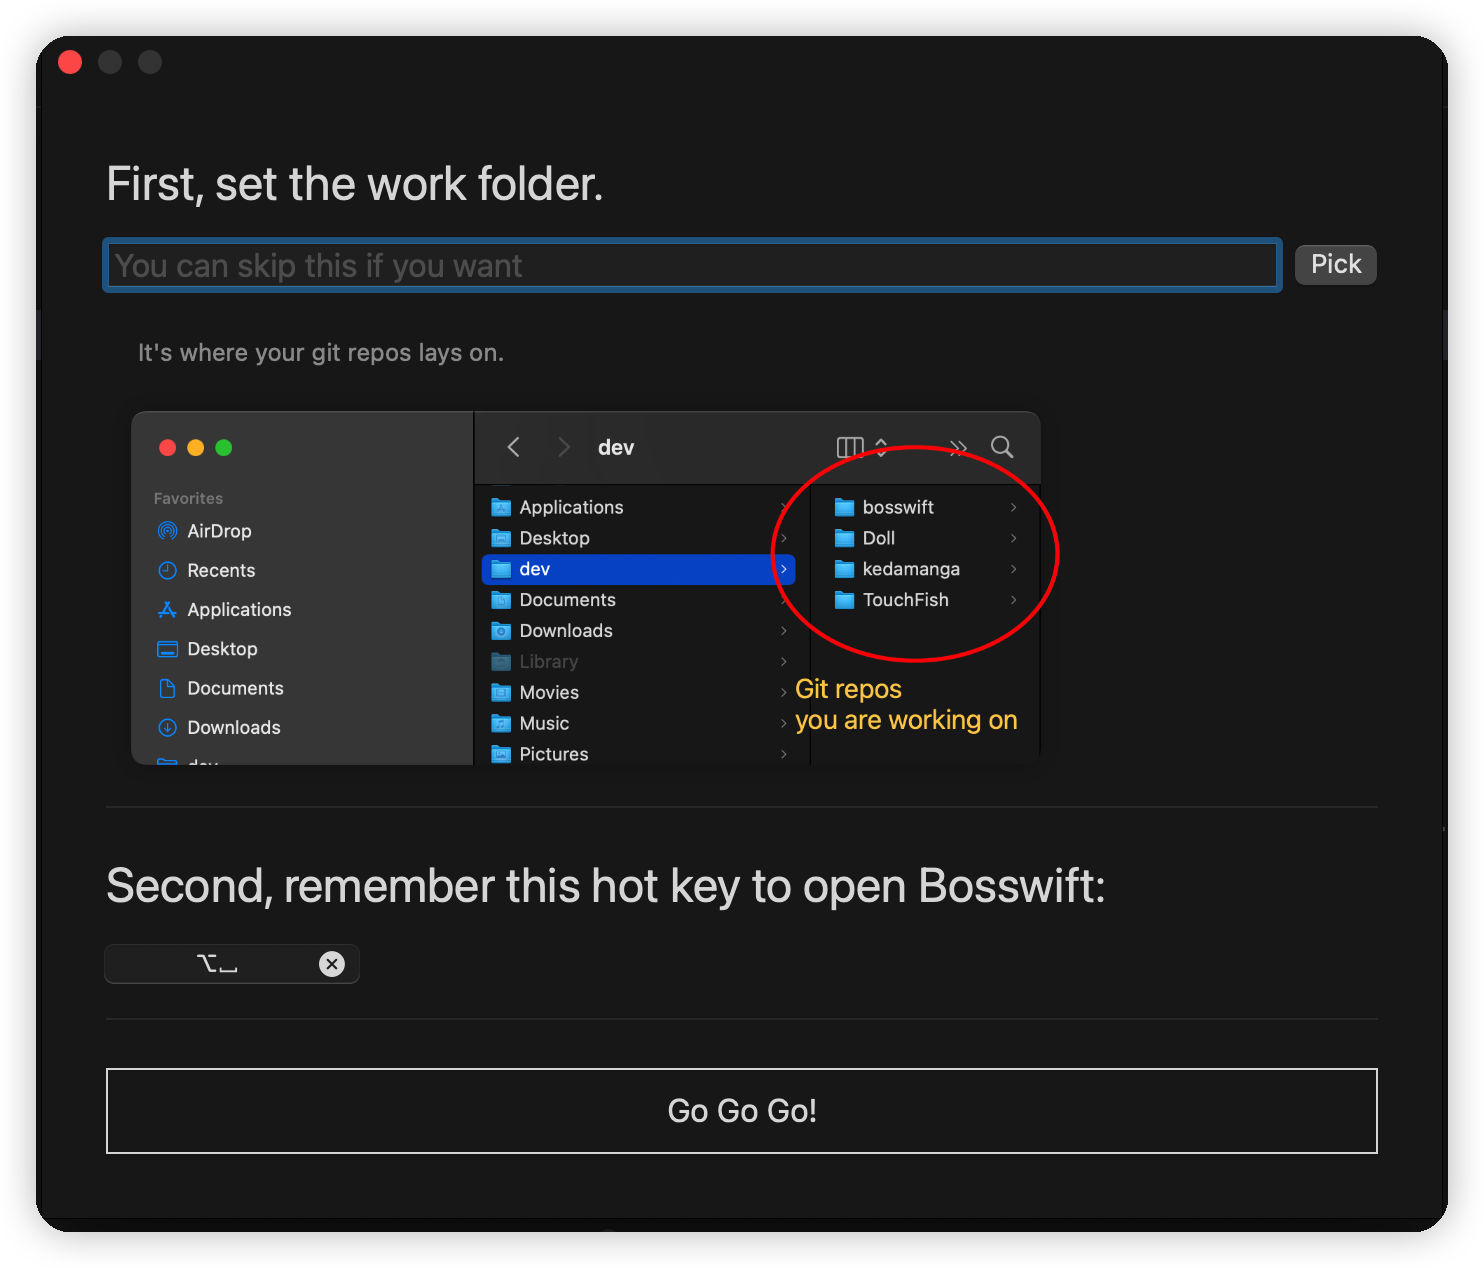Open the folder picker with Pick button
The image size is (1484, 1268).
click(1335, 264)
